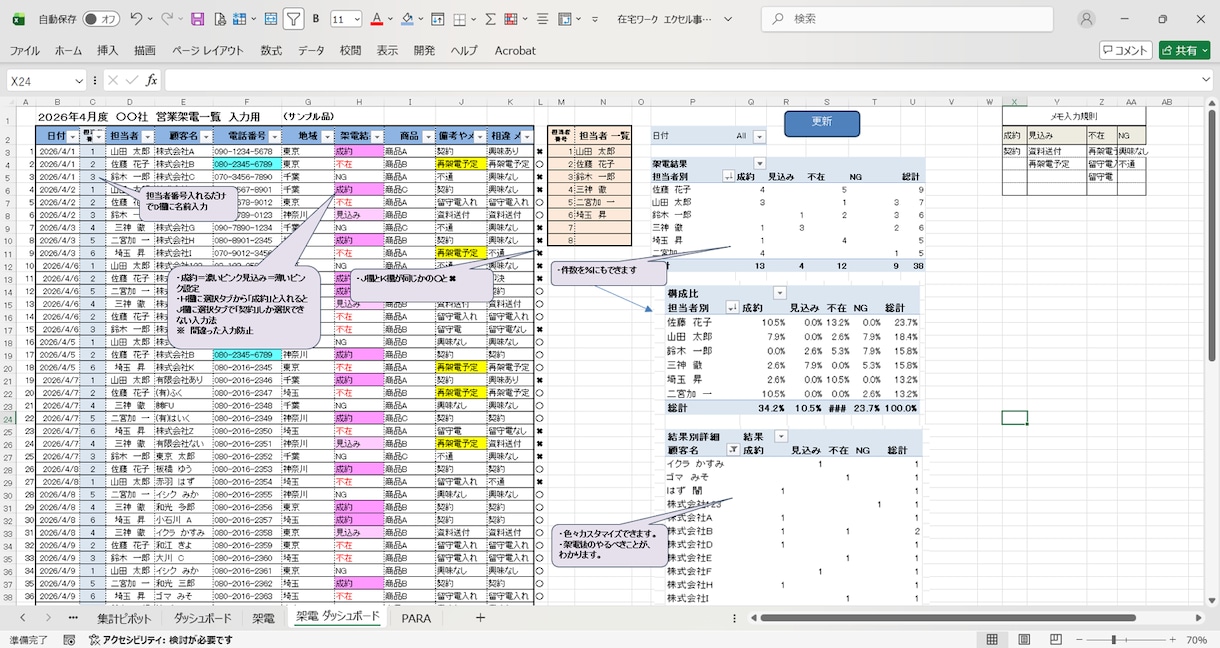The height and width of the screenshot is (648, 1220).
Task: Open the 開発 ribbon tab
Action: point(424,50)
